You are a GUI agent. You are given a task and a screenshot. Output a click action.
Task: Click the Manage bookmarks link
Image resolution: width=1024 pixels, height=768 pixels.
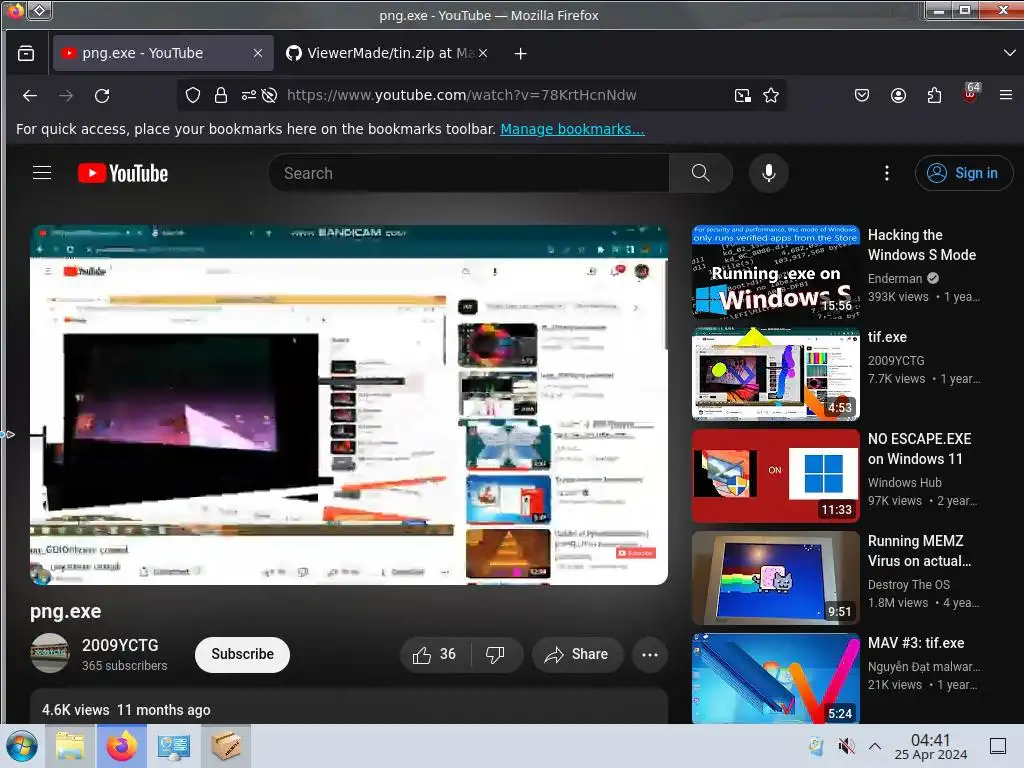(x=572, y=129)
